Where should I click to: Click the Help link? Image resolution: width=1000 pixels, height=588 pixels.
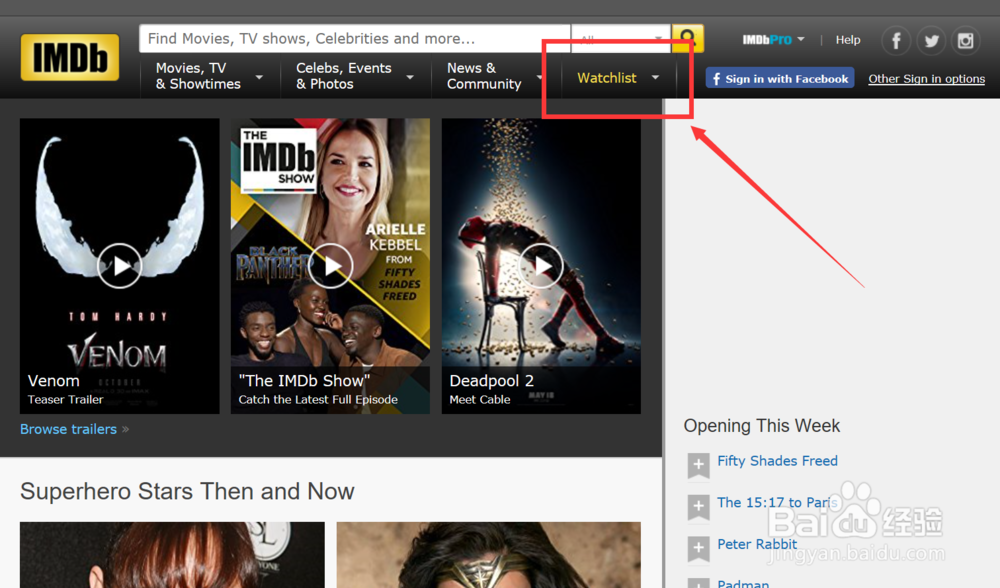848,40
